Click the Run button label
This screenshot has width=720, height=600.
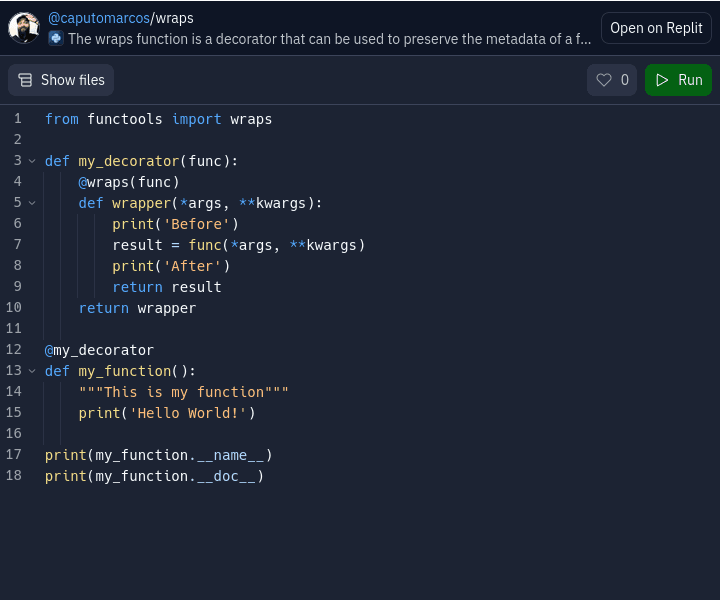(x=690, y=80)
